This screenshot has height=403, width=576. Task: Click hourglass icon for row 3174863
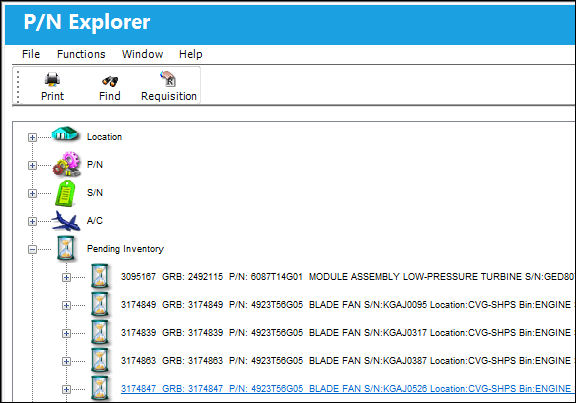tap(100, 360)
